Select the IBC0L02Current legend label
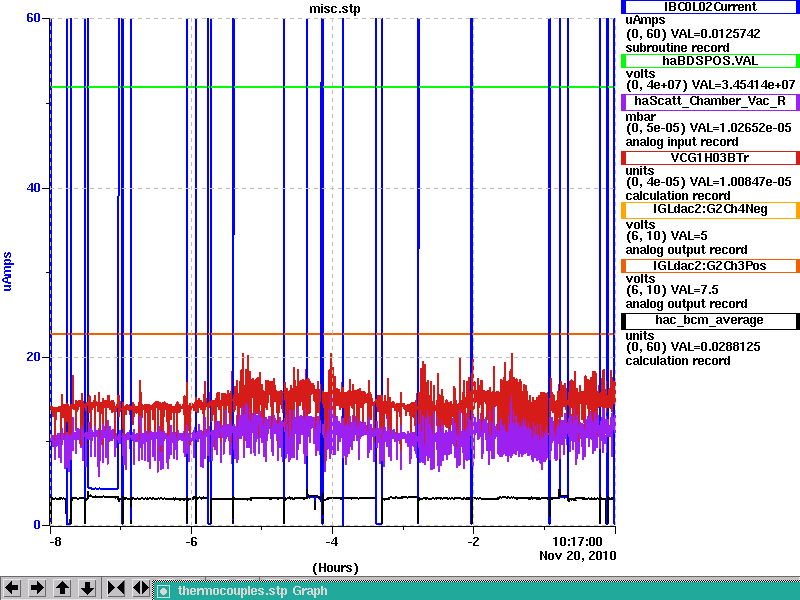 pyautogui.click(x=710, y=7)
